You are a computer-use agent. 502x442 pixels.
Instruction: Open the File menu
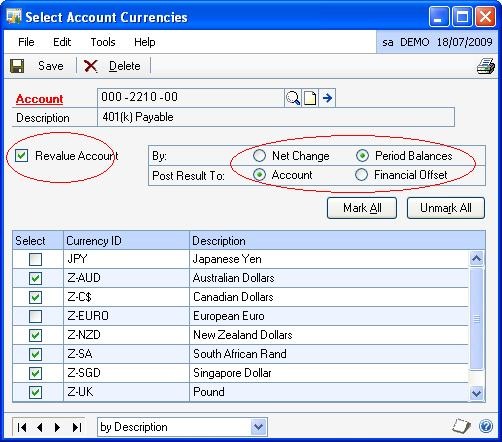26,42
